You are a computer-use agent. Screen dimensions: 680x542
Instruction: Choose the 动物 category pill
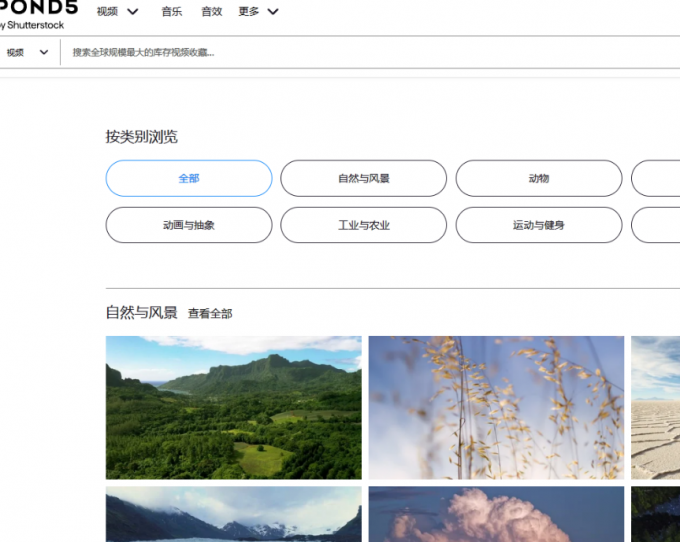538,178
